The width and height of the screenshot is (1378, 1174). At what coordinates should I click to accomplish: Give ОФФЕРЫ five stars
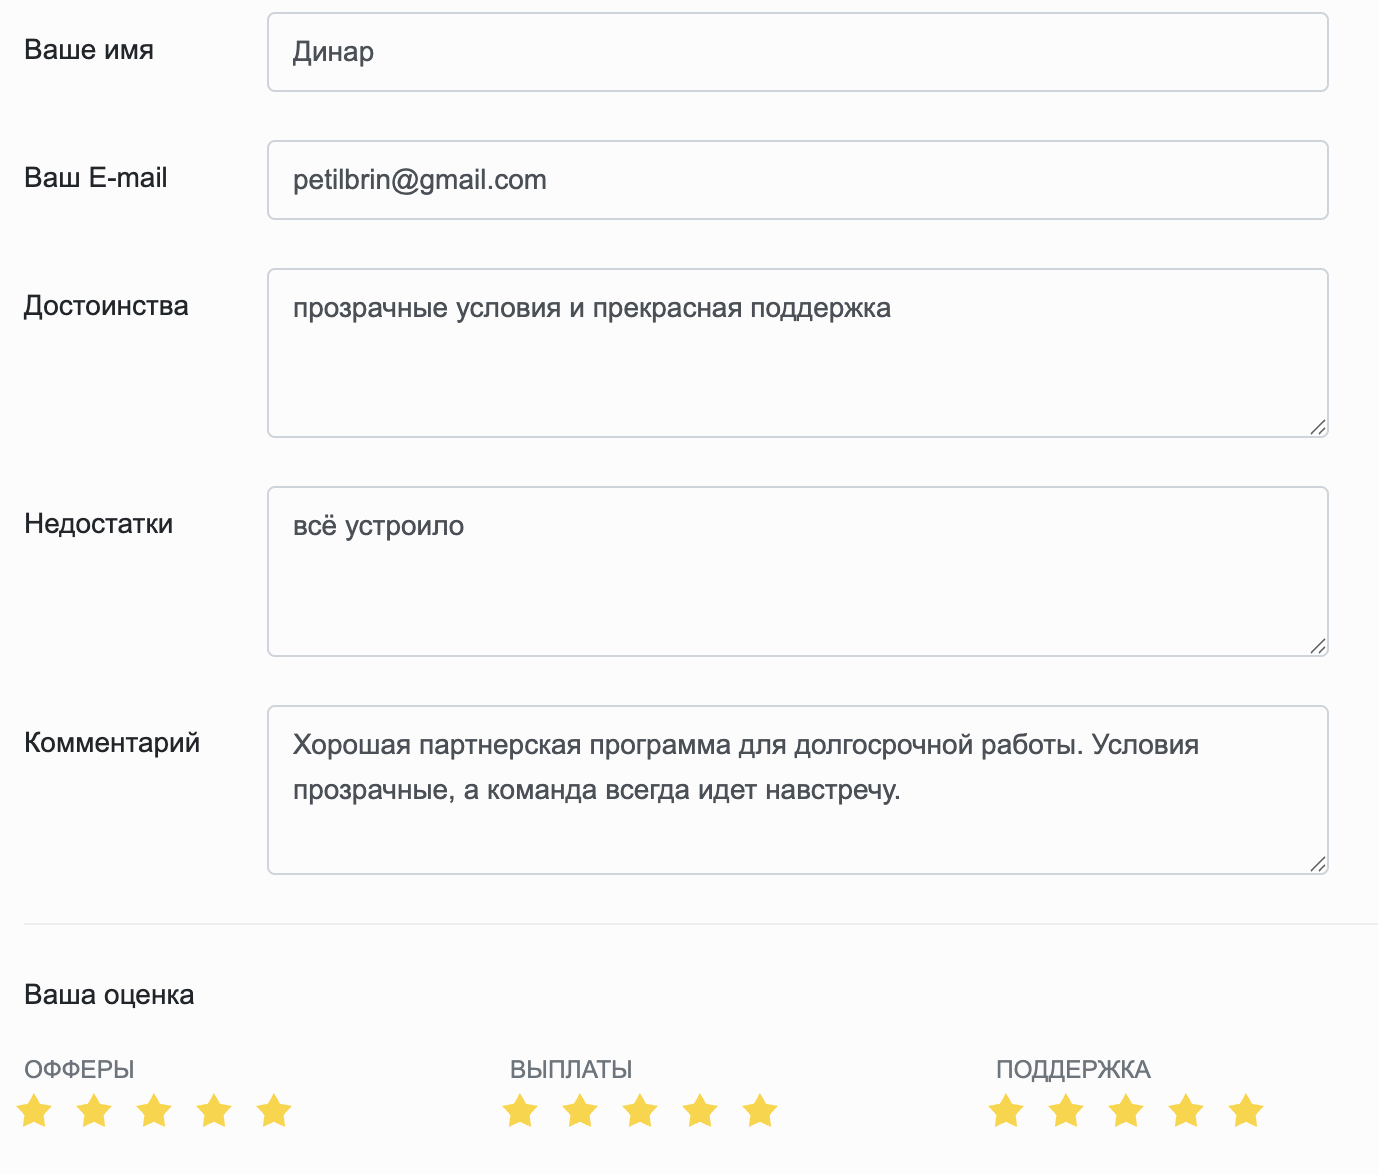coord(274,1110)
